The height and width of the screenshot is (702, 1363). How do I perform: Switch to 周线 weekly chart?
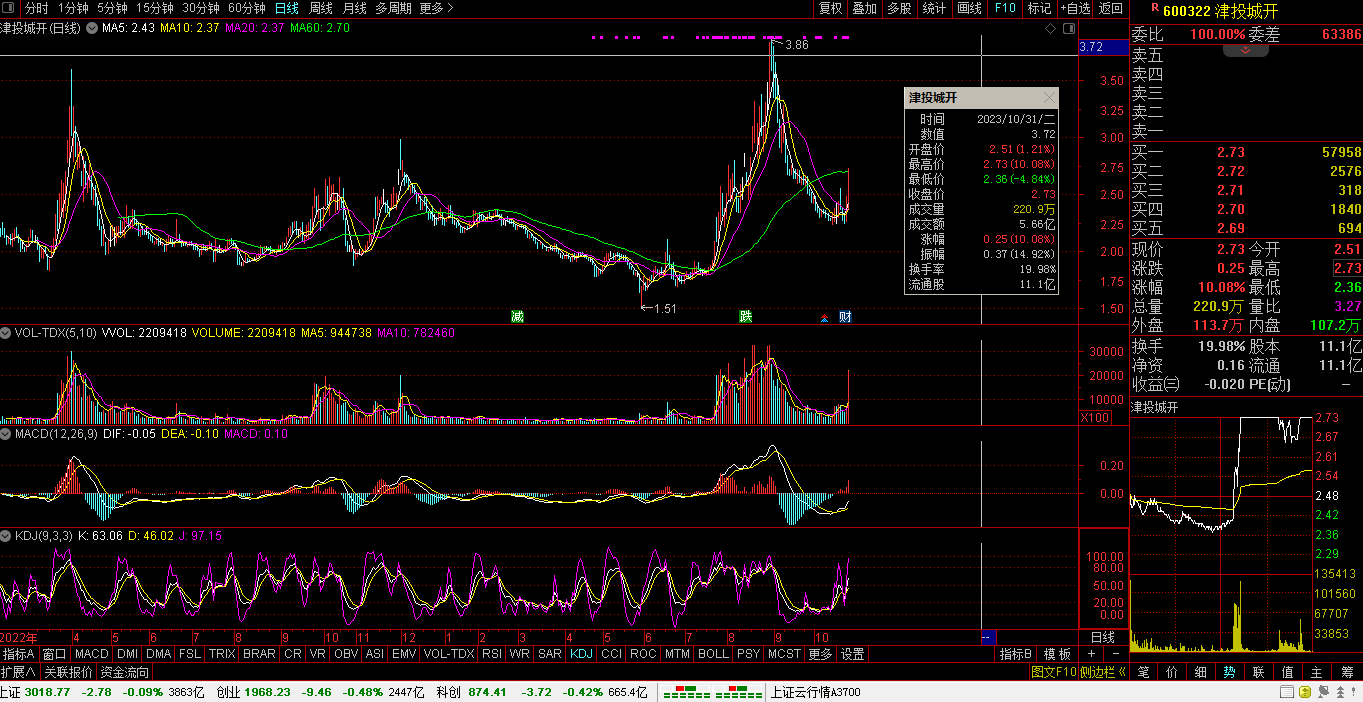pos(321,8)
